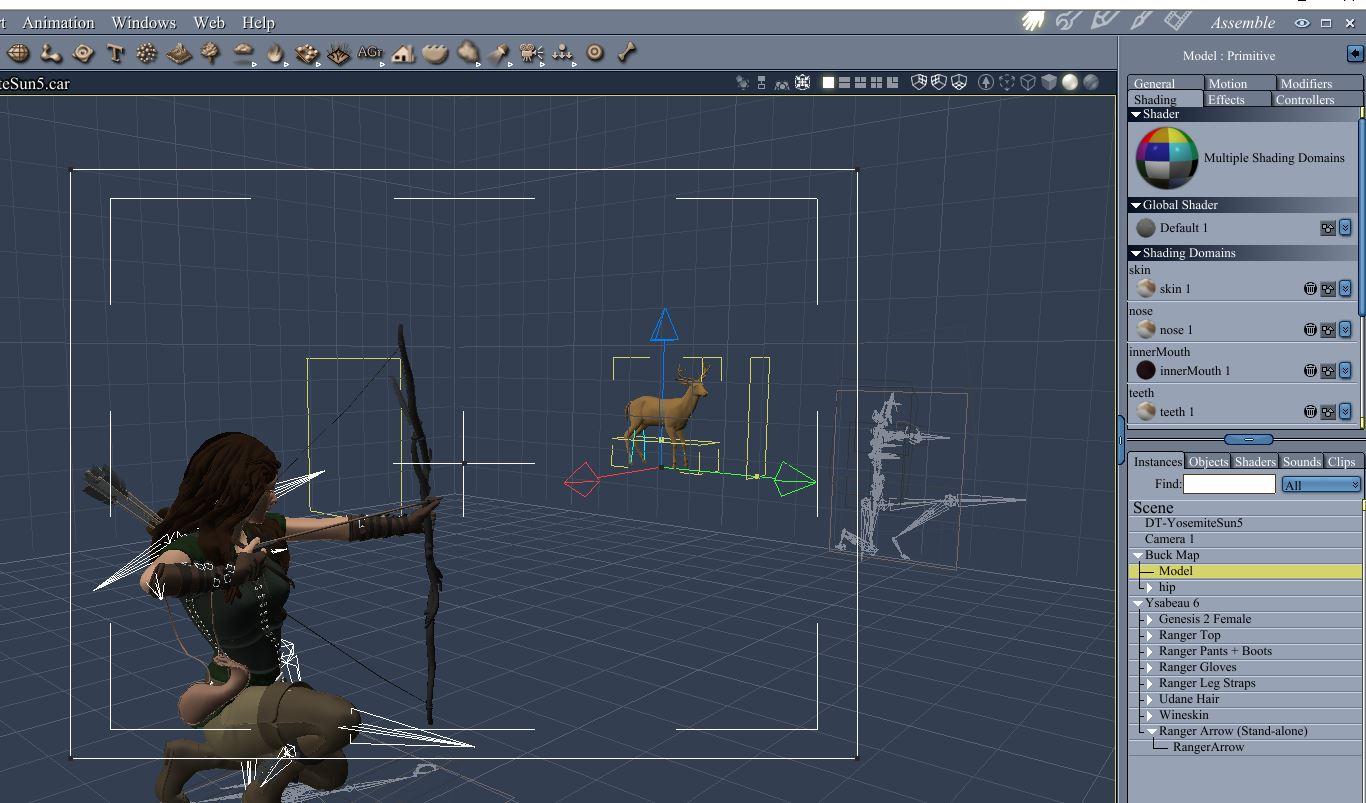Open the innerMouth 1 shader dropdown
This screenshot has height=803, width=1366.
click(x=1345, y=371)
